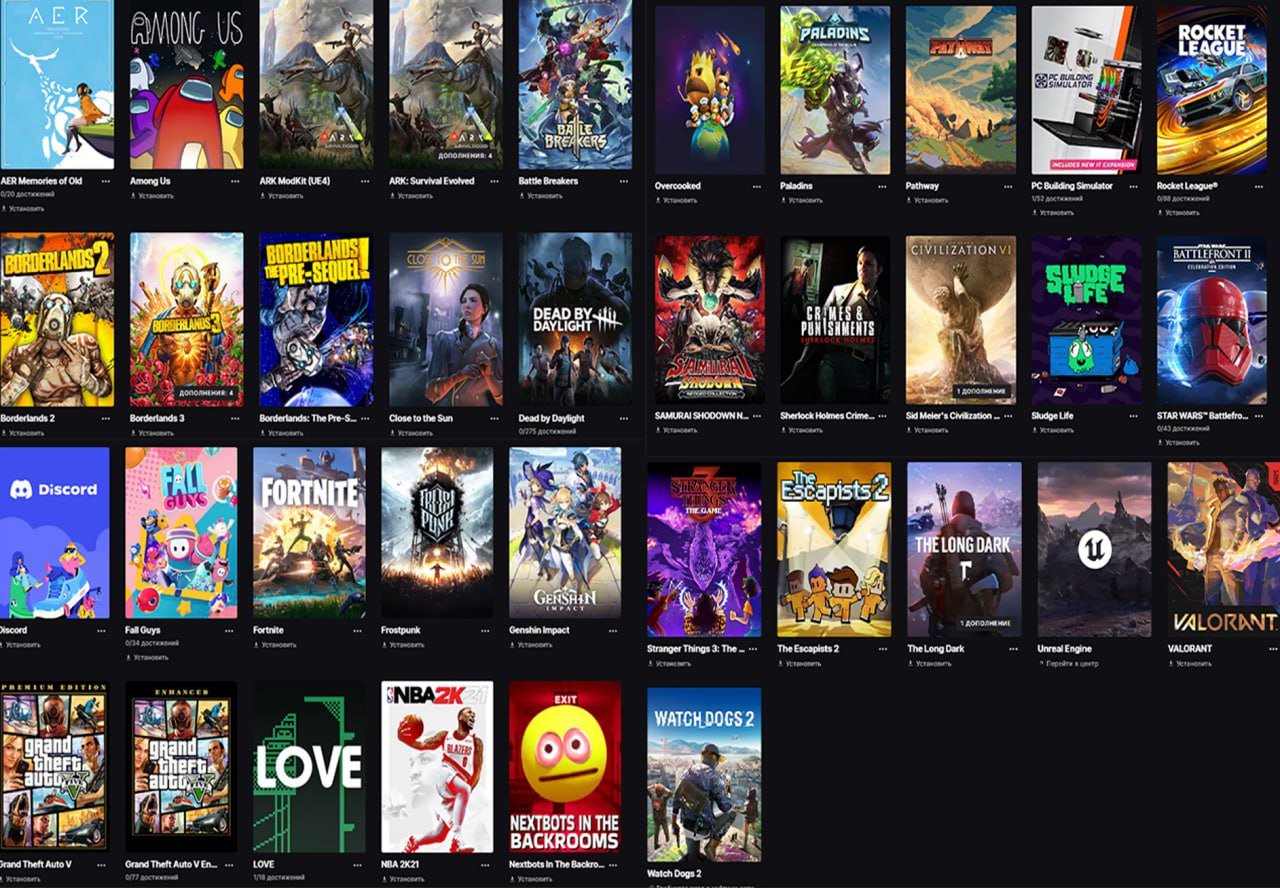Click Перейти в центр under Unreal Engine
1280x892 pixels.
(1071, 663)
